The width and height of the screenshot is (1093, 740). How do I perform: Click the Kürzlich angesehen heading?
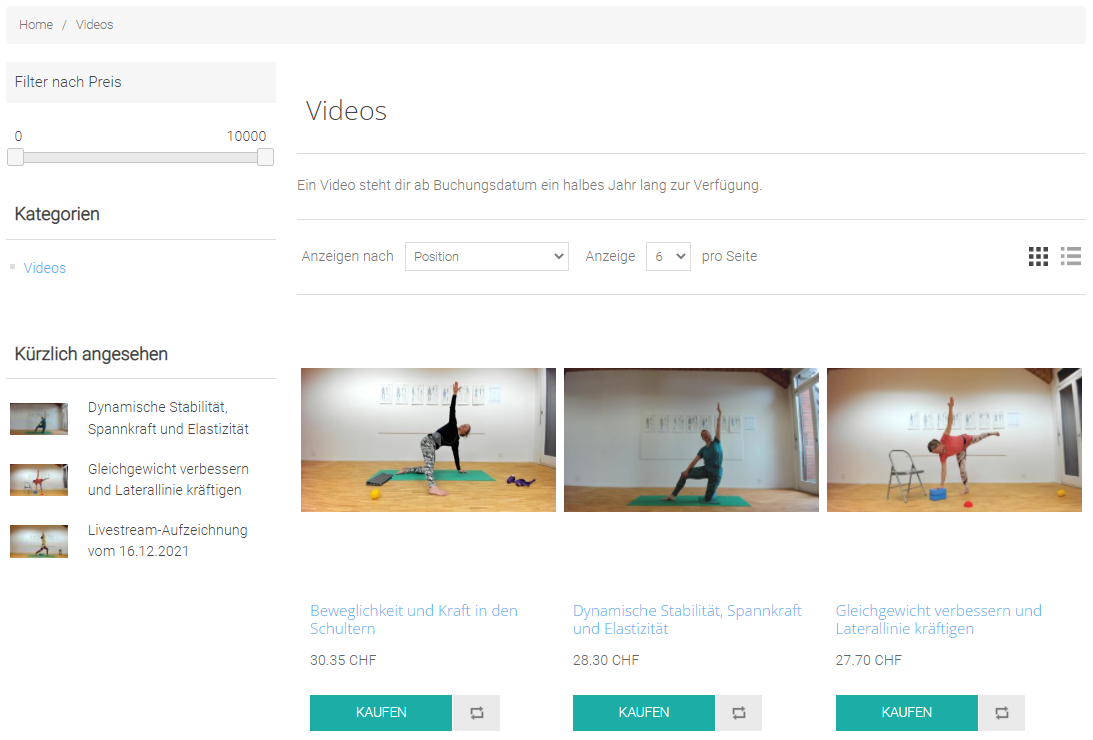click(x=91, y=354)
